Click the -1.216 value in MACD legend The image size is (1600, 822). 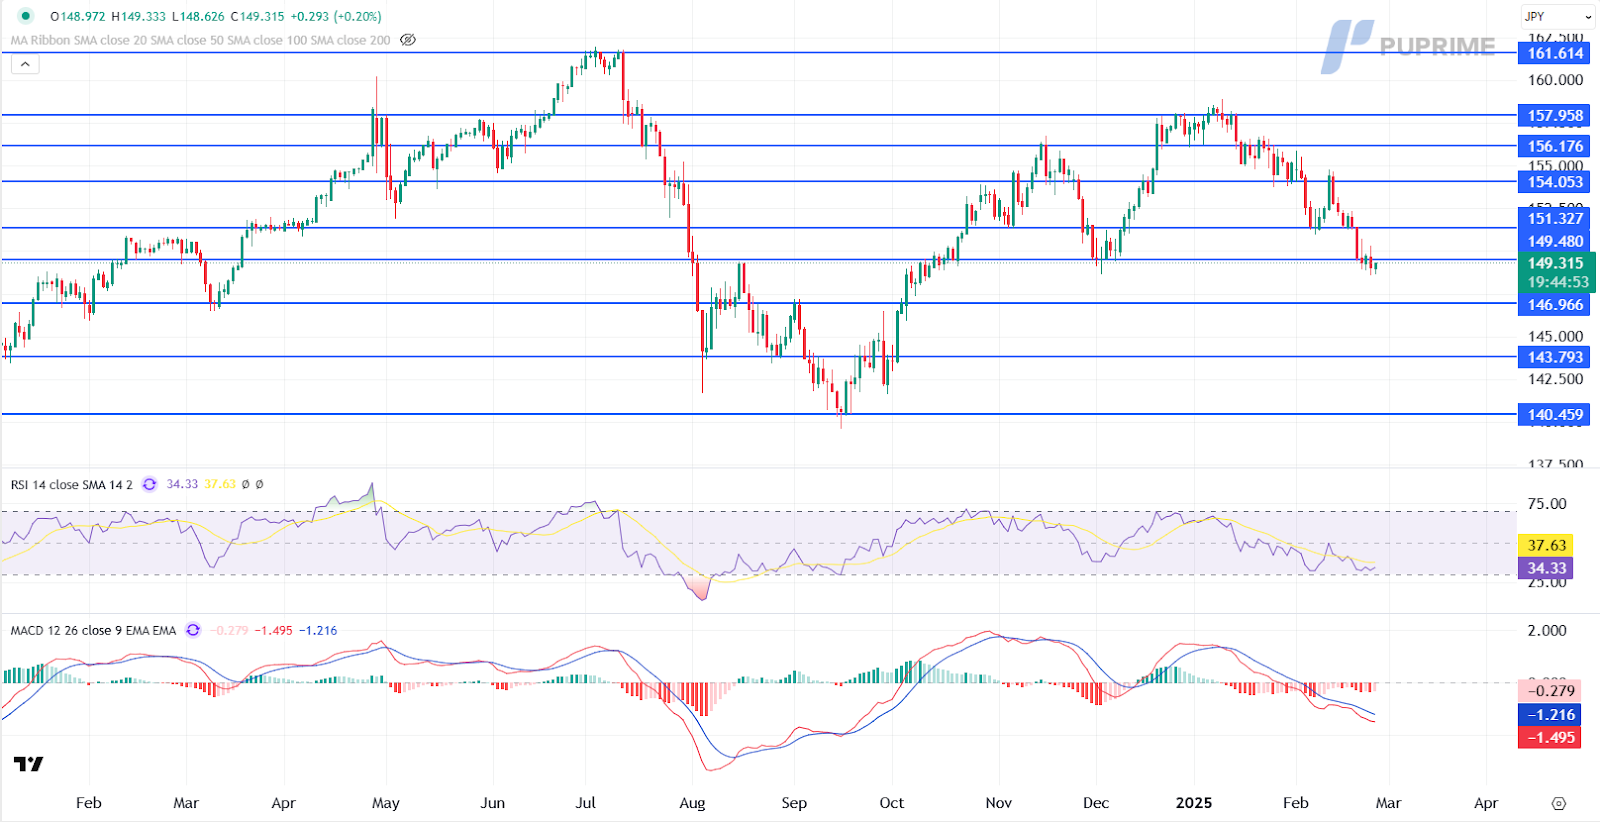318,630
